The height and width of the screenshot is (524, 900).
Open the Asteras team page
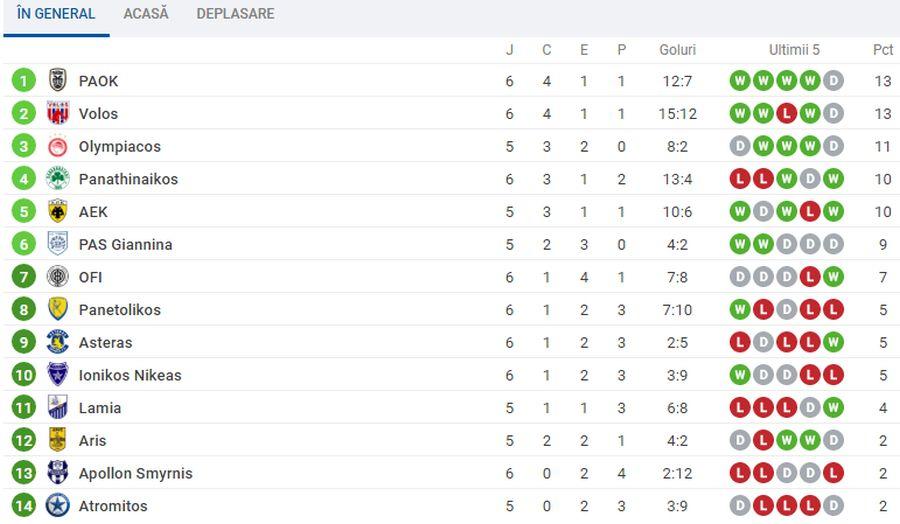[x=106, y=343]
